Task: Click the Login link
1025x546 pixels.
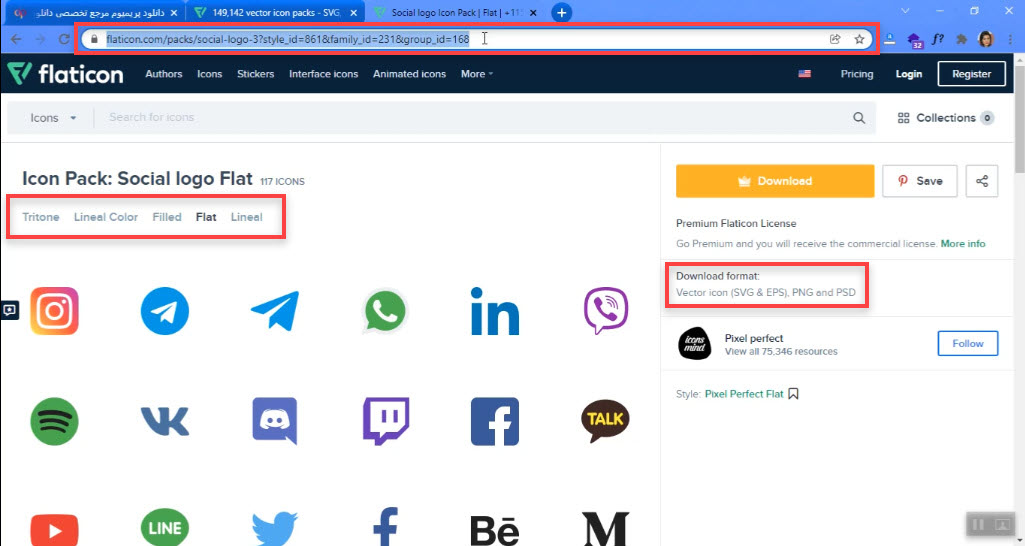Action: pyautogui.click(x=909, y=74)
